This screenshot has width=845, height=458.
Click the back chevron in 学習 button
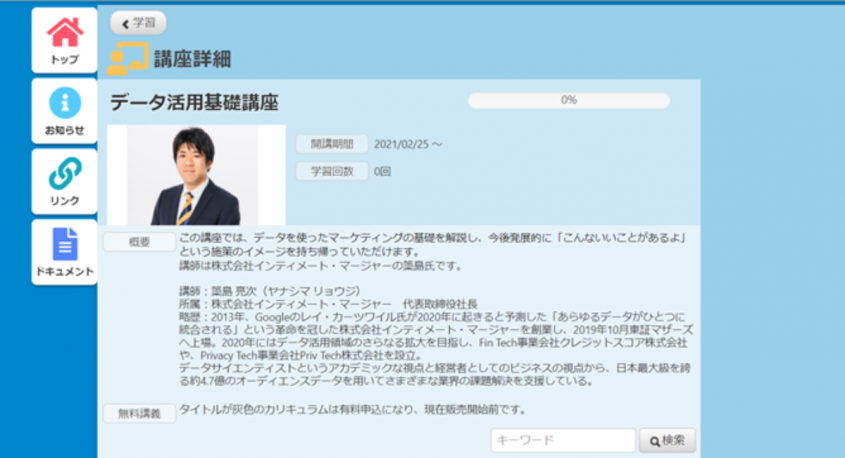125,24
